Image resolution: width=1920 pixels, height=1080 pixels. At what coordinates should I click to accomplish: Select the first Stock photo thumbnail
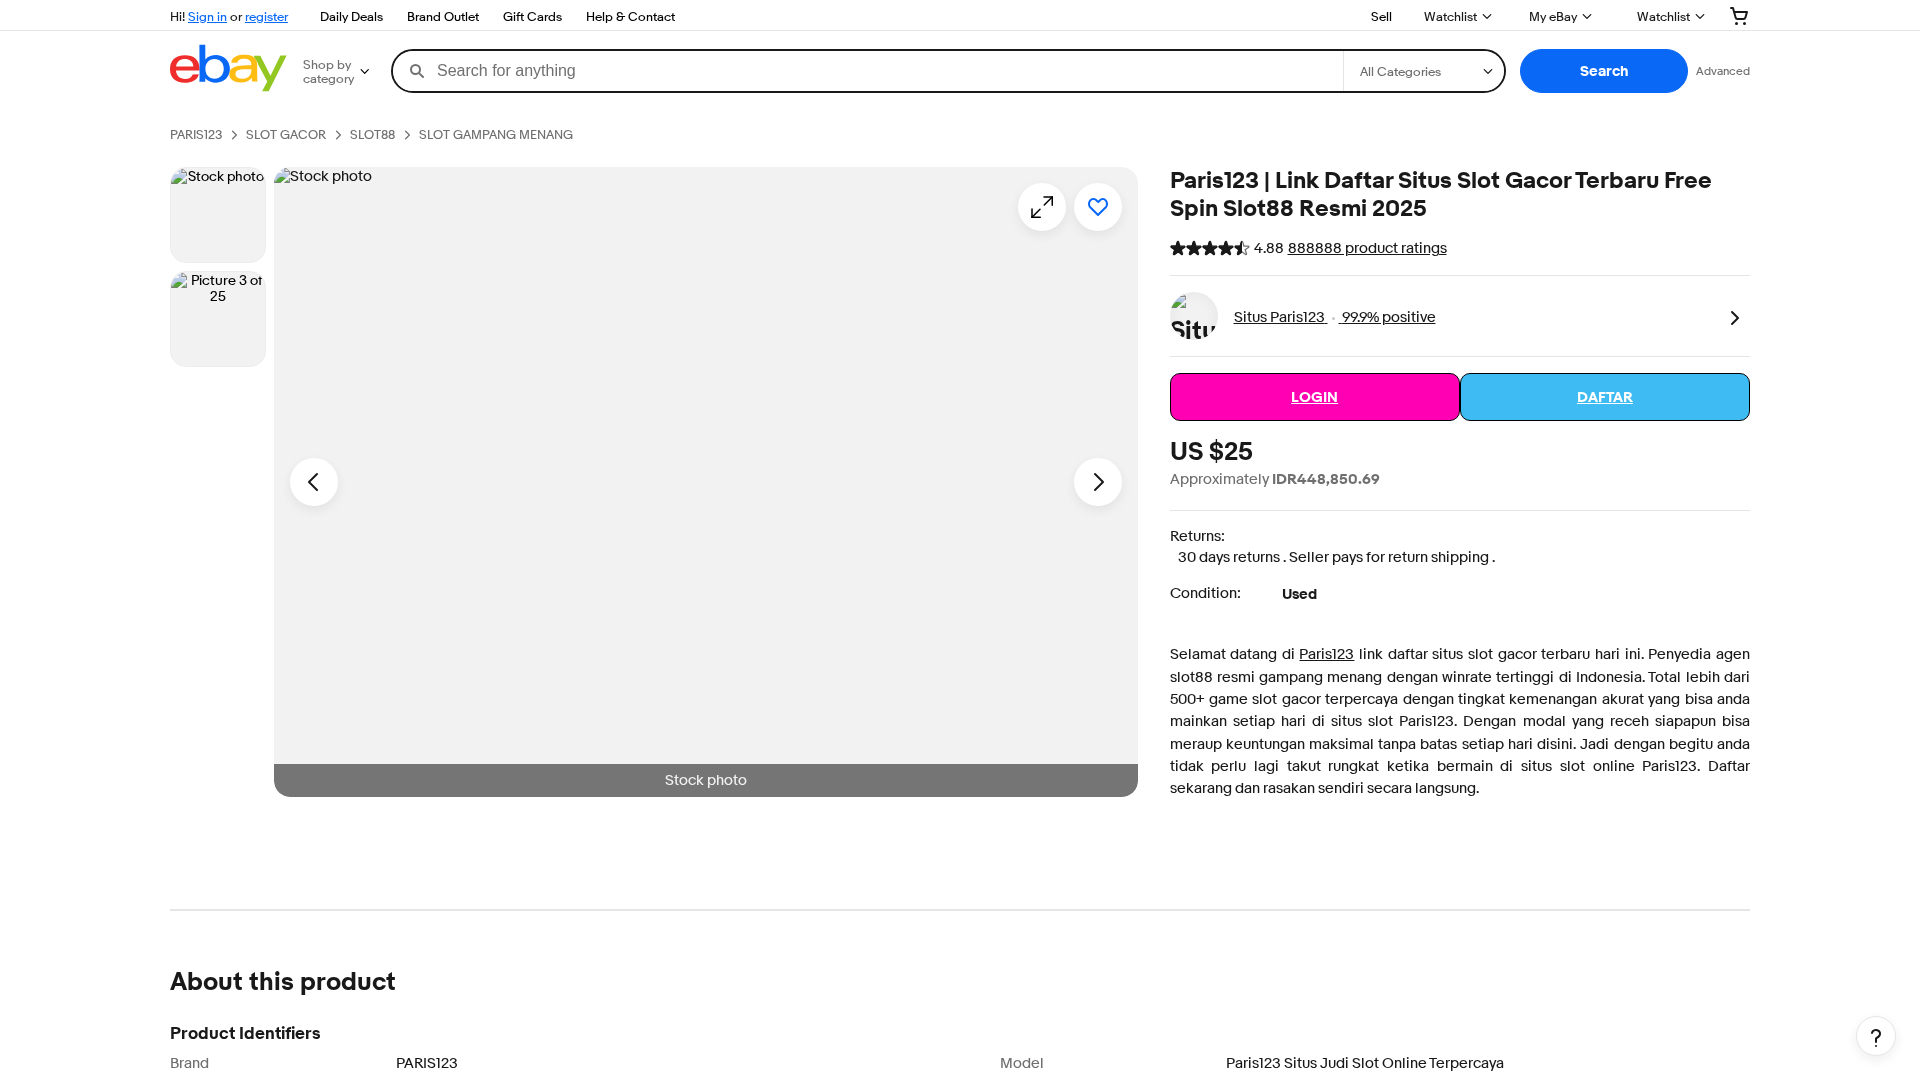pos(218,215)
